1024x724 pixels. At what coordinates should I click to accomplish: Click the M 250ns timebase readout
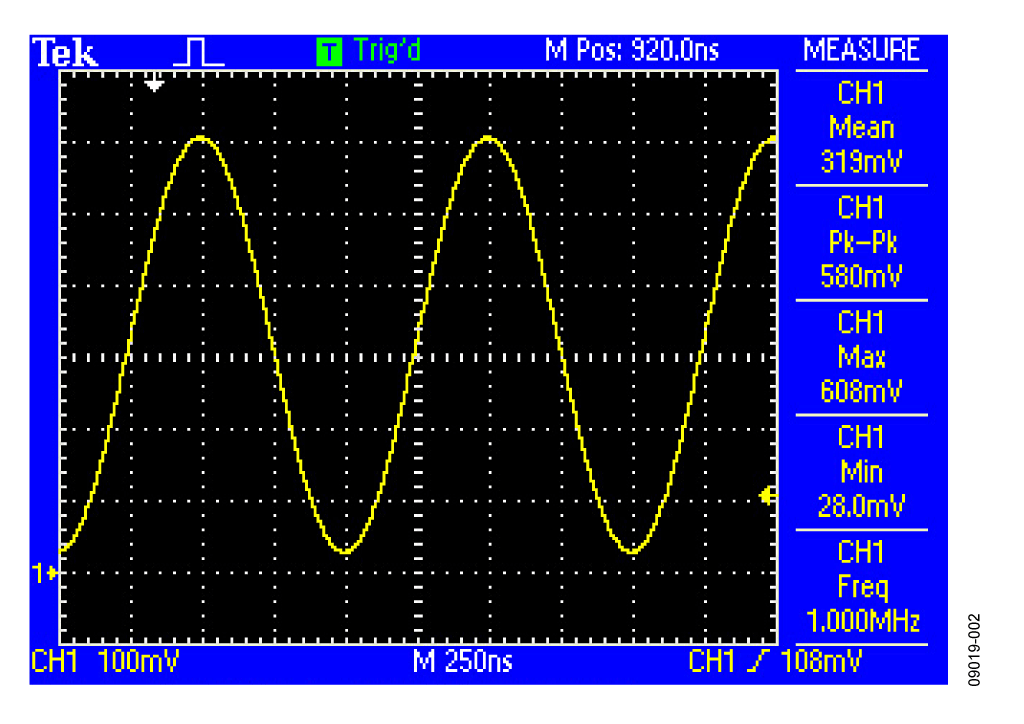pos(462,662)
